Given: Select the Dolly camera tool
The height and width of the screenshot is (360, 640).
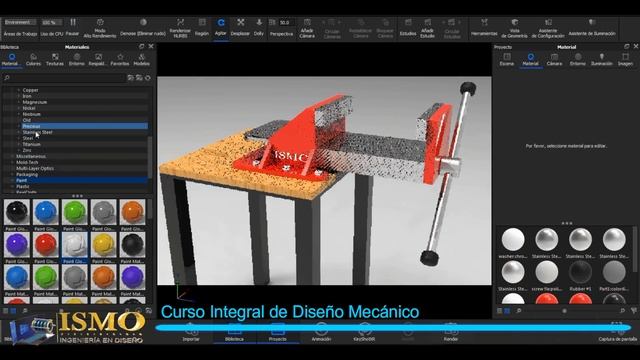Looking at the screenshot, I should click(259, 28).
